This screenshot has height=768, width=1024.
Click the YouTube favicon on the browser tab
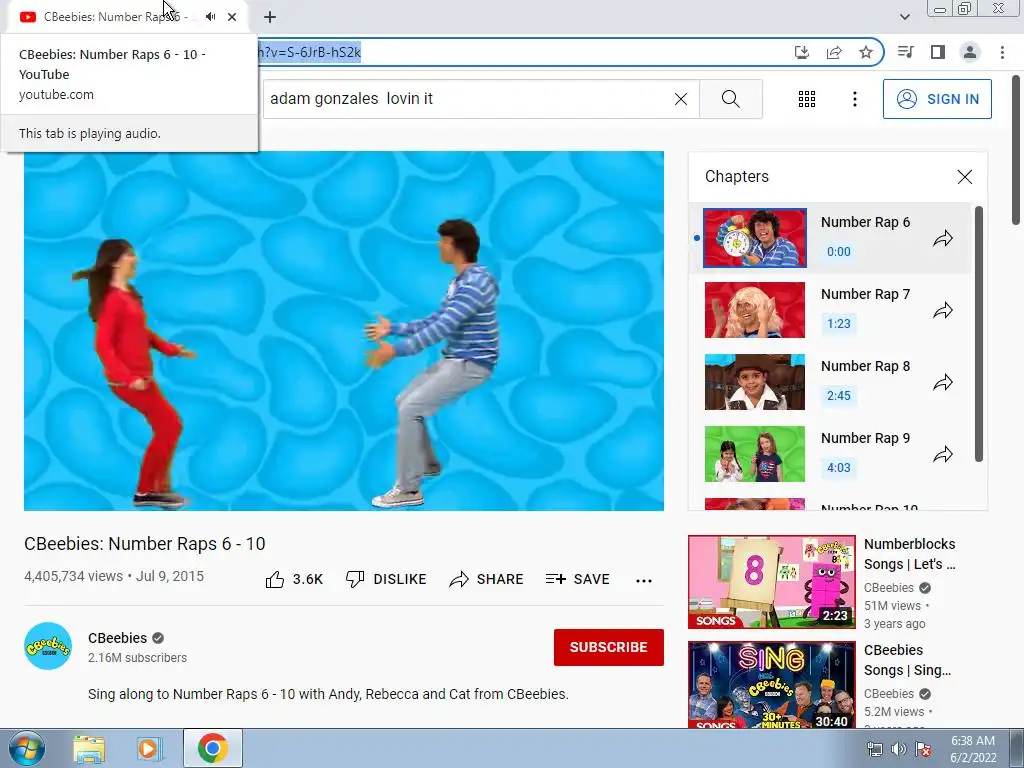(27, 17)
